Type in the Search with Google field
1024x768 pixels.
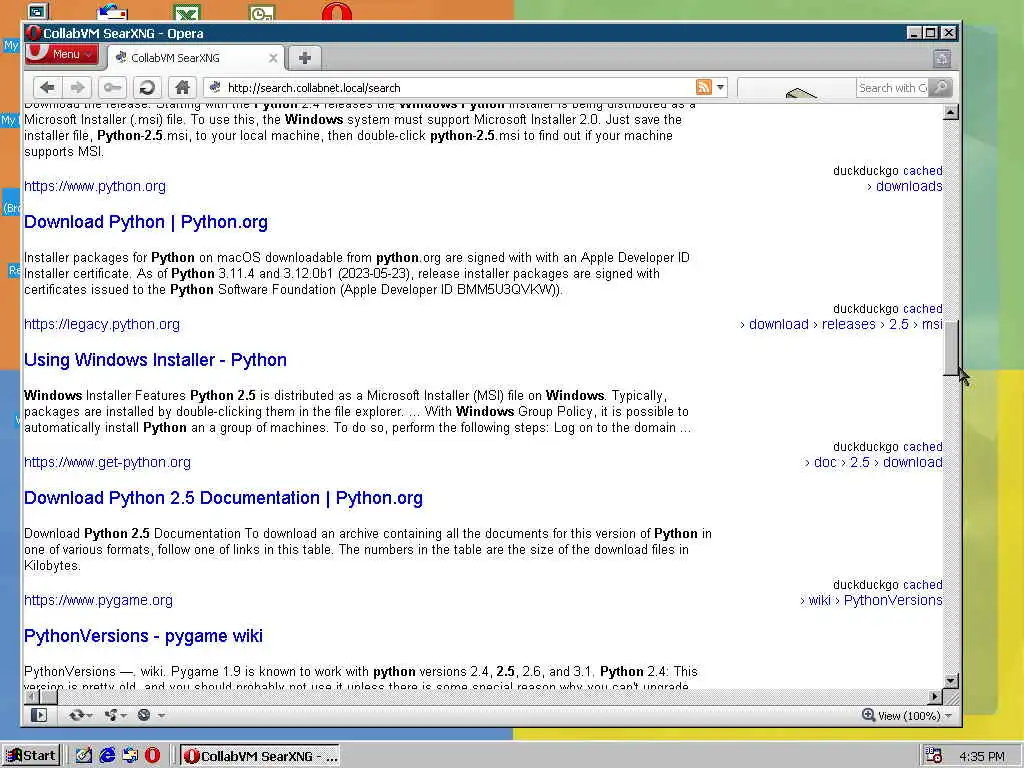point(892,88)
